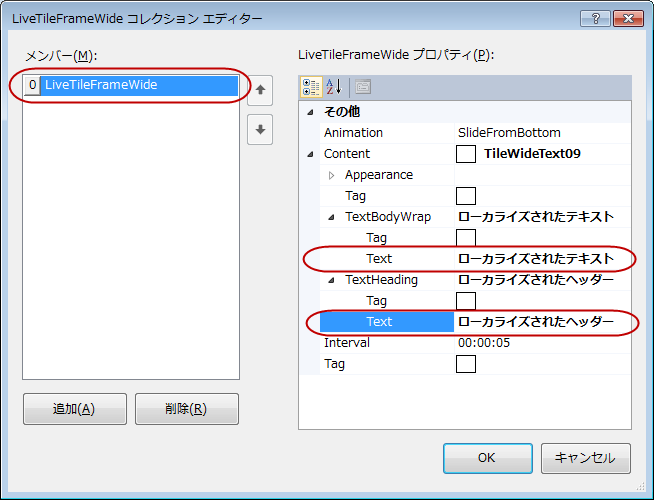Click Tag value box under Appearance

tap(465, 196)
